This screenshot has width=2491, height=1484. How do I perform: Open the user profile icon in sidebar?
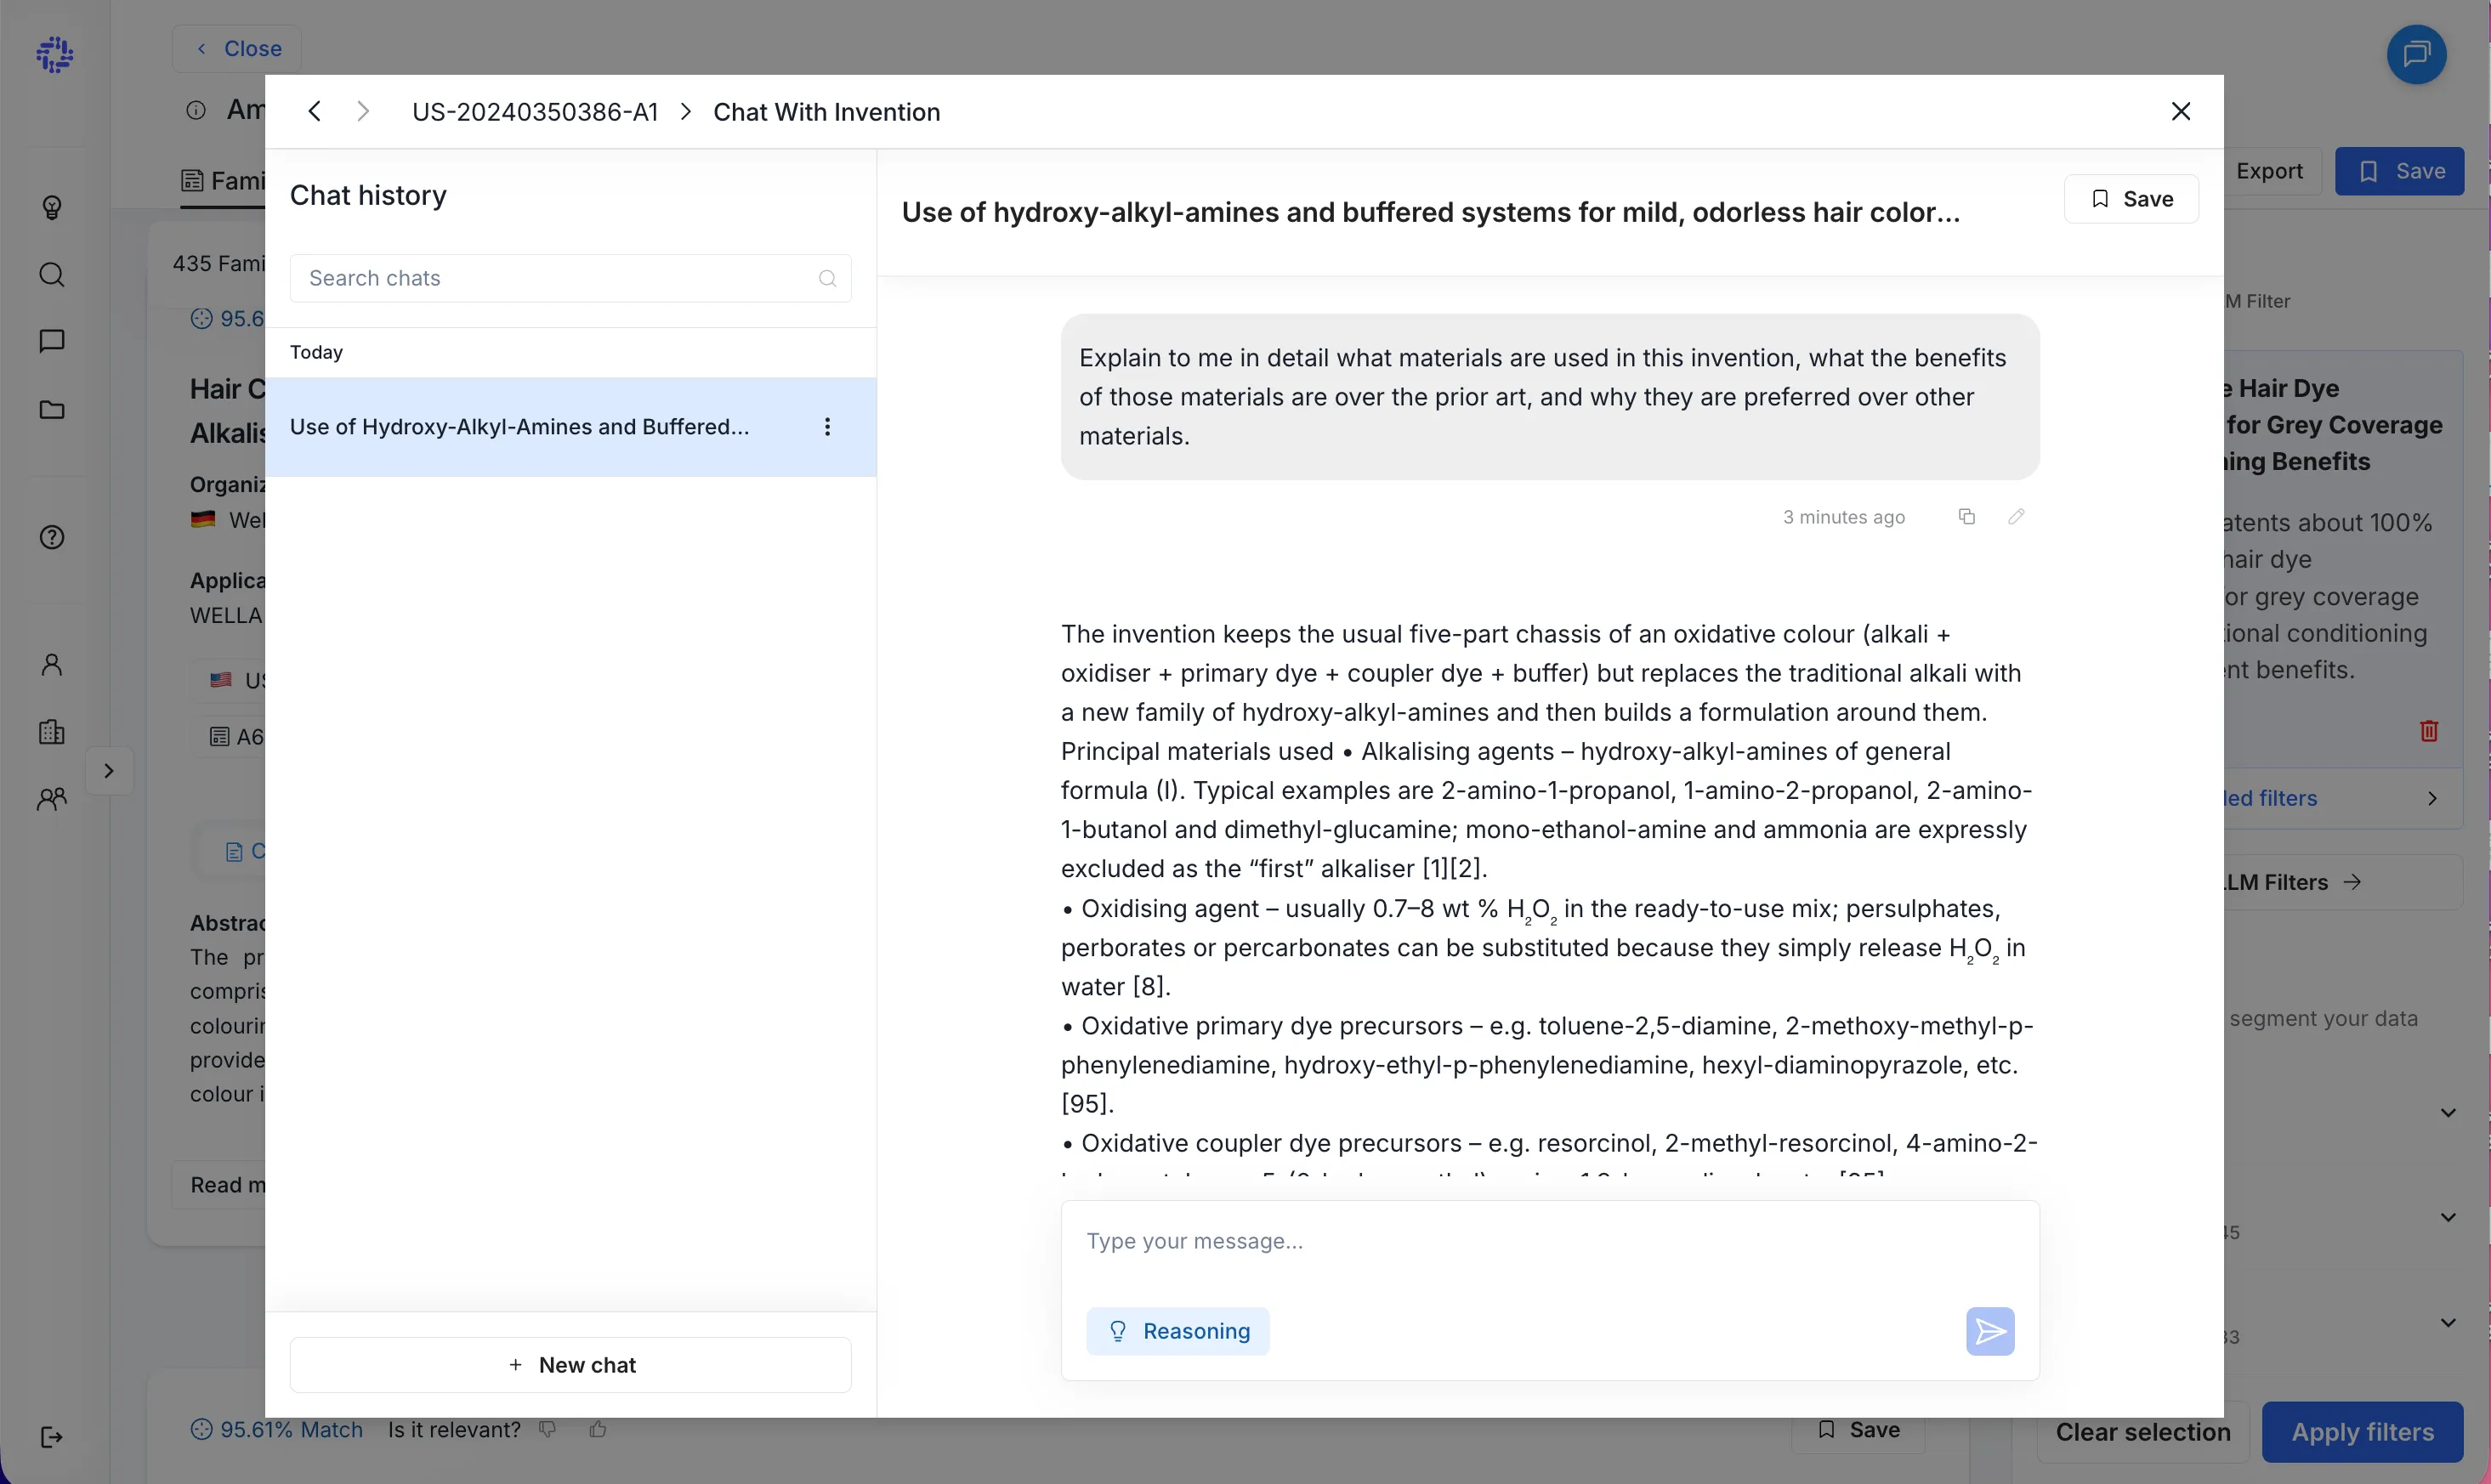(52, 664)
